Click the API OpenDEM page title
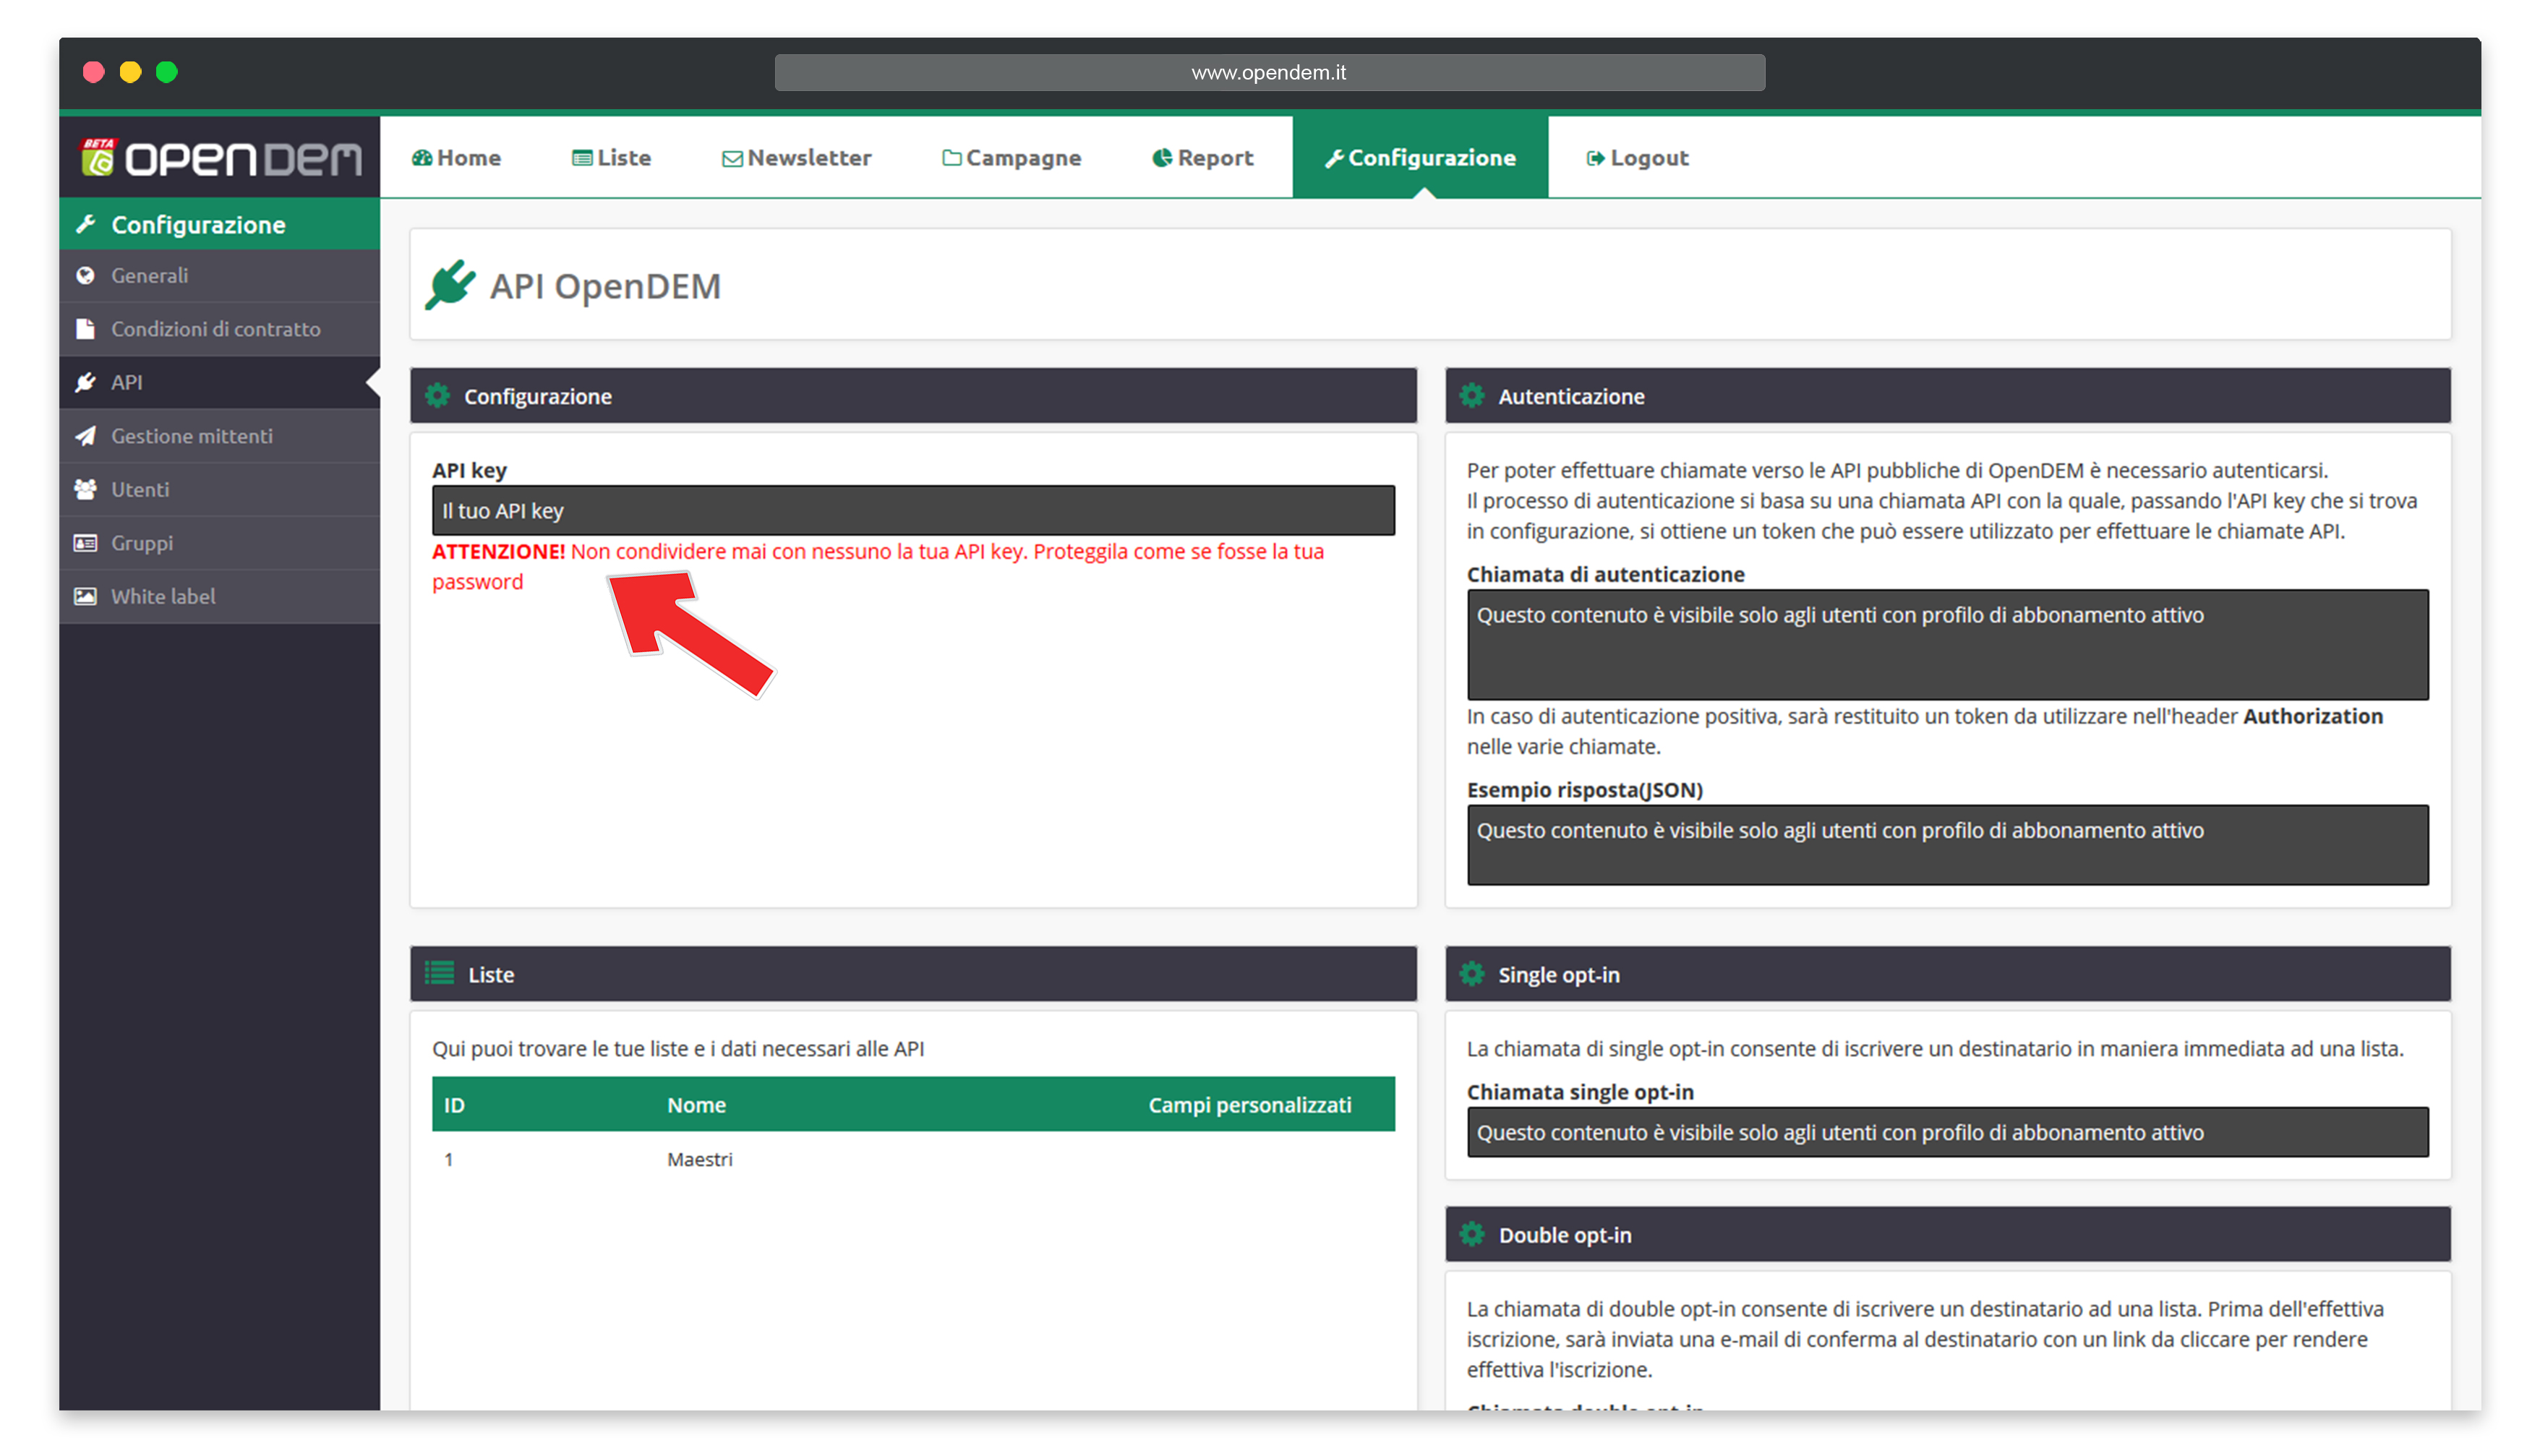2540x1456 pixels. [605, 286]
